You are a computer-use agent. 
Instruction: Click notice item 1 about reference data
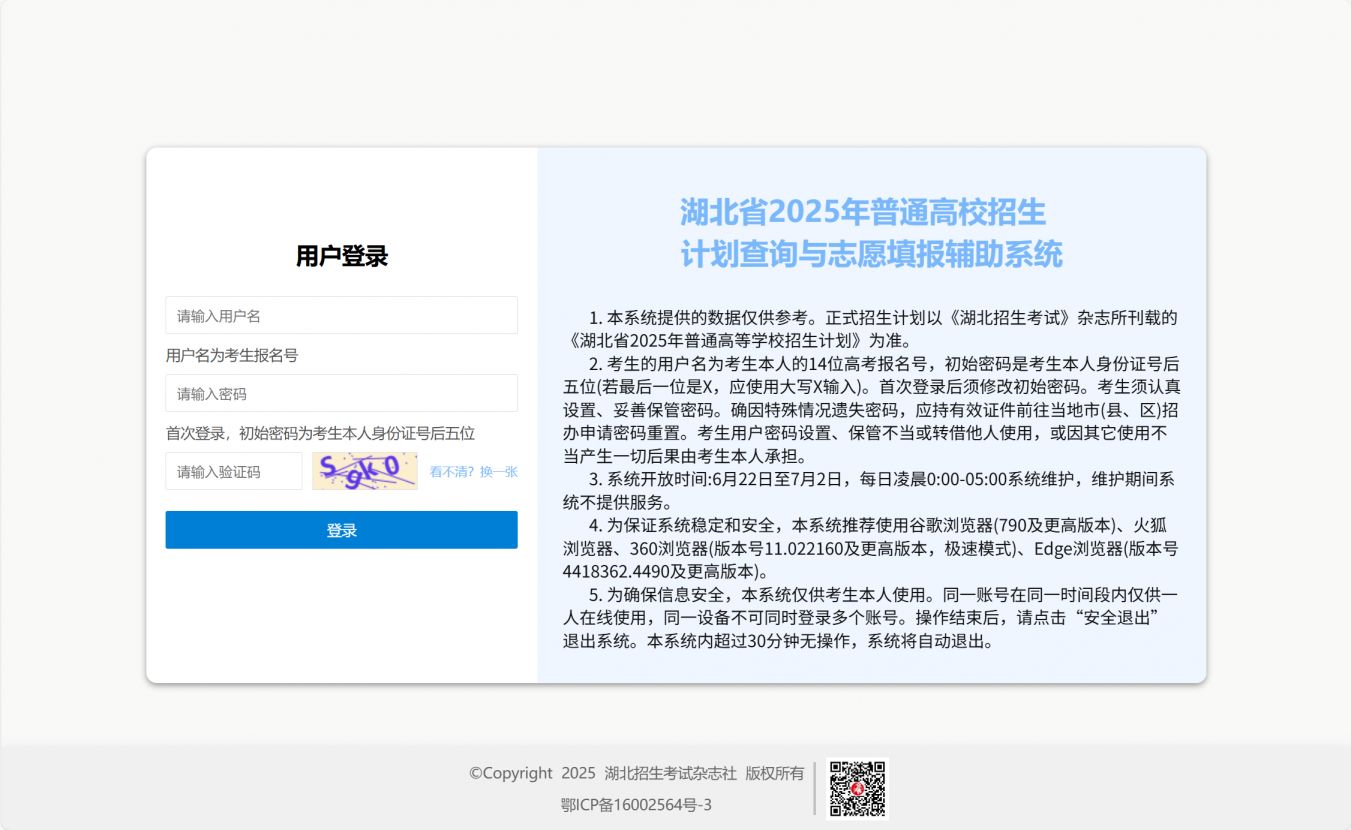click(x=870, y=329)
